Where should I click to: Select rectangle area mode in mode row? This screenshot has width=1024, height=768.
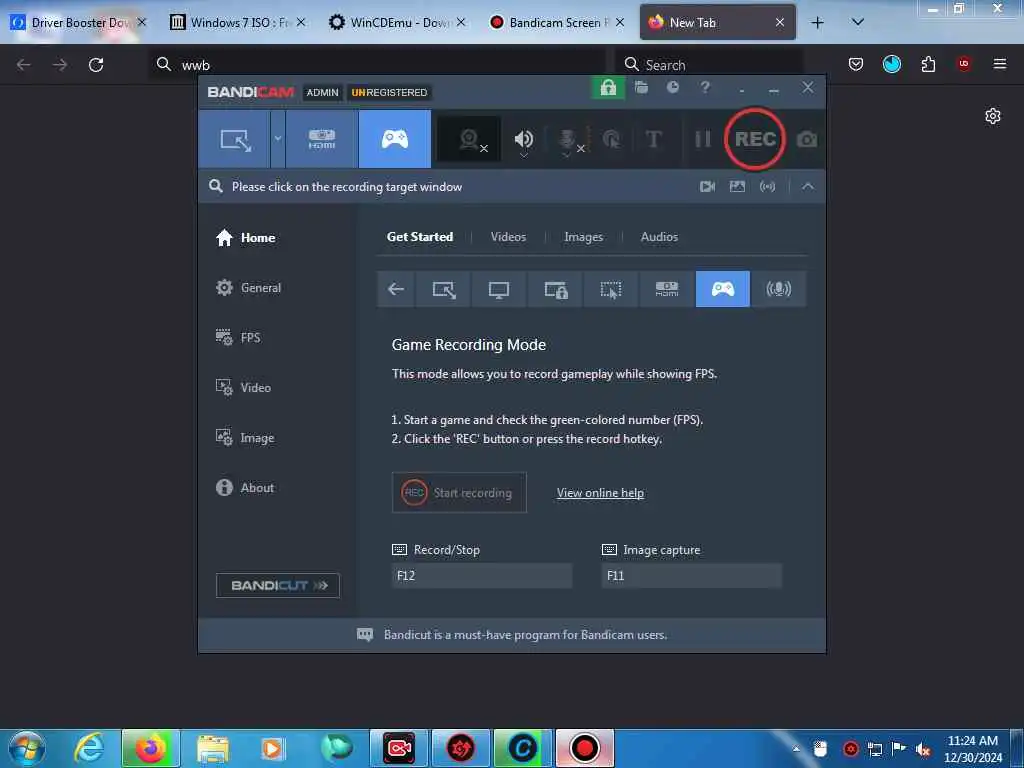click(443, 289)
